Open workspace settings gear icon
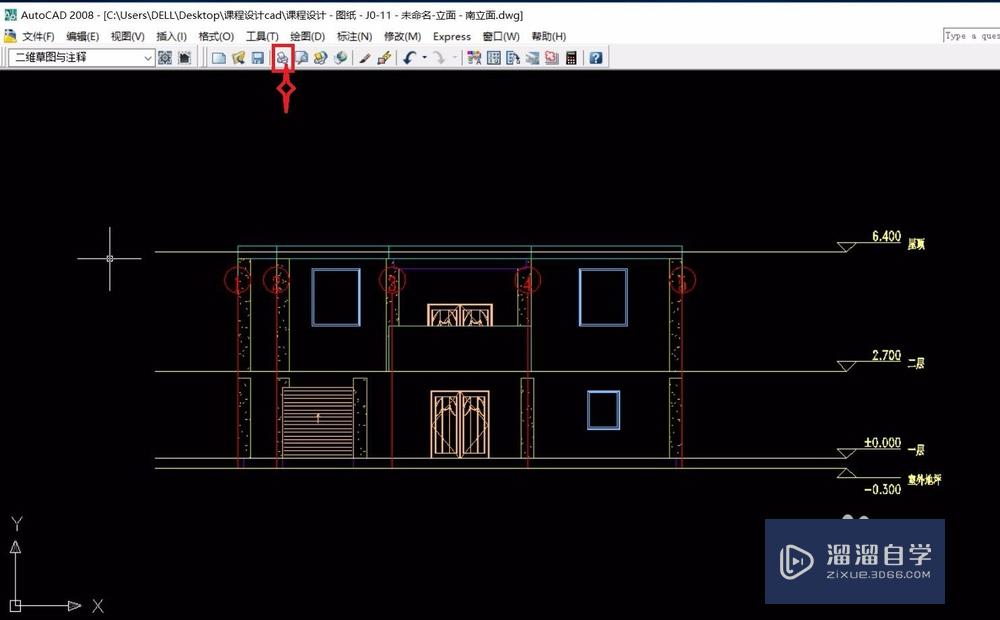 165,58
